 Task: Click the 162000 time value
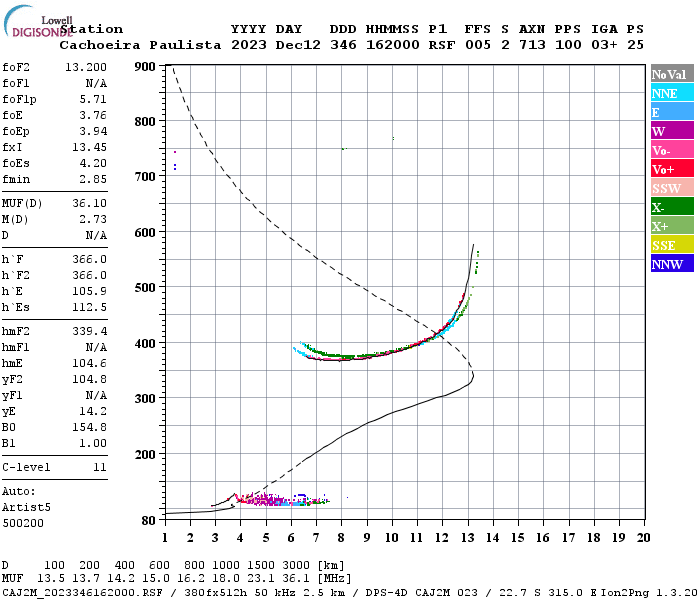(x=392, y=45)
